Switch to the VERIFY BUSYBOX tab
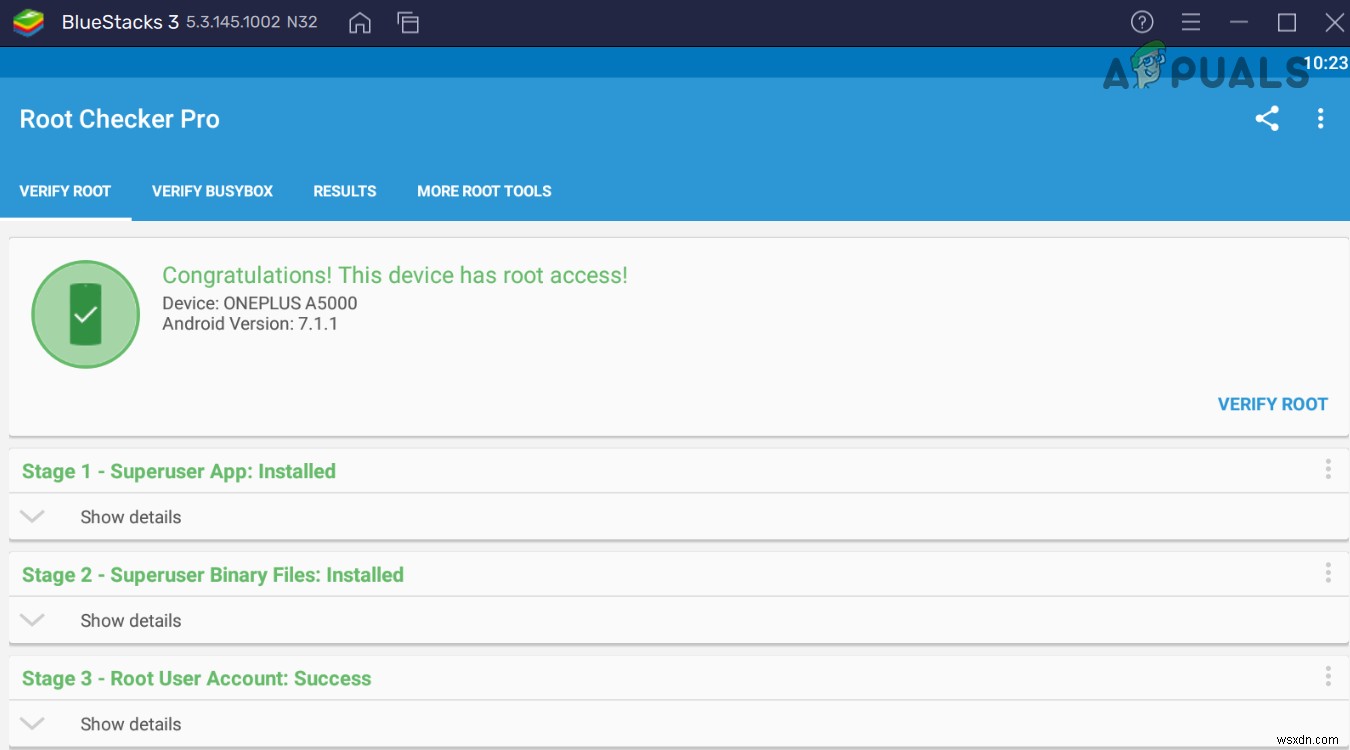 pos(212,191)
